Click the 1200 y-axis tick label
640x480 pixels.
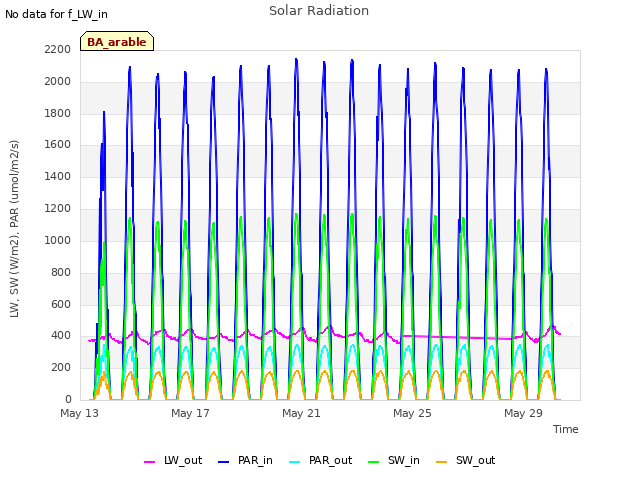click(x=58, y=208)
